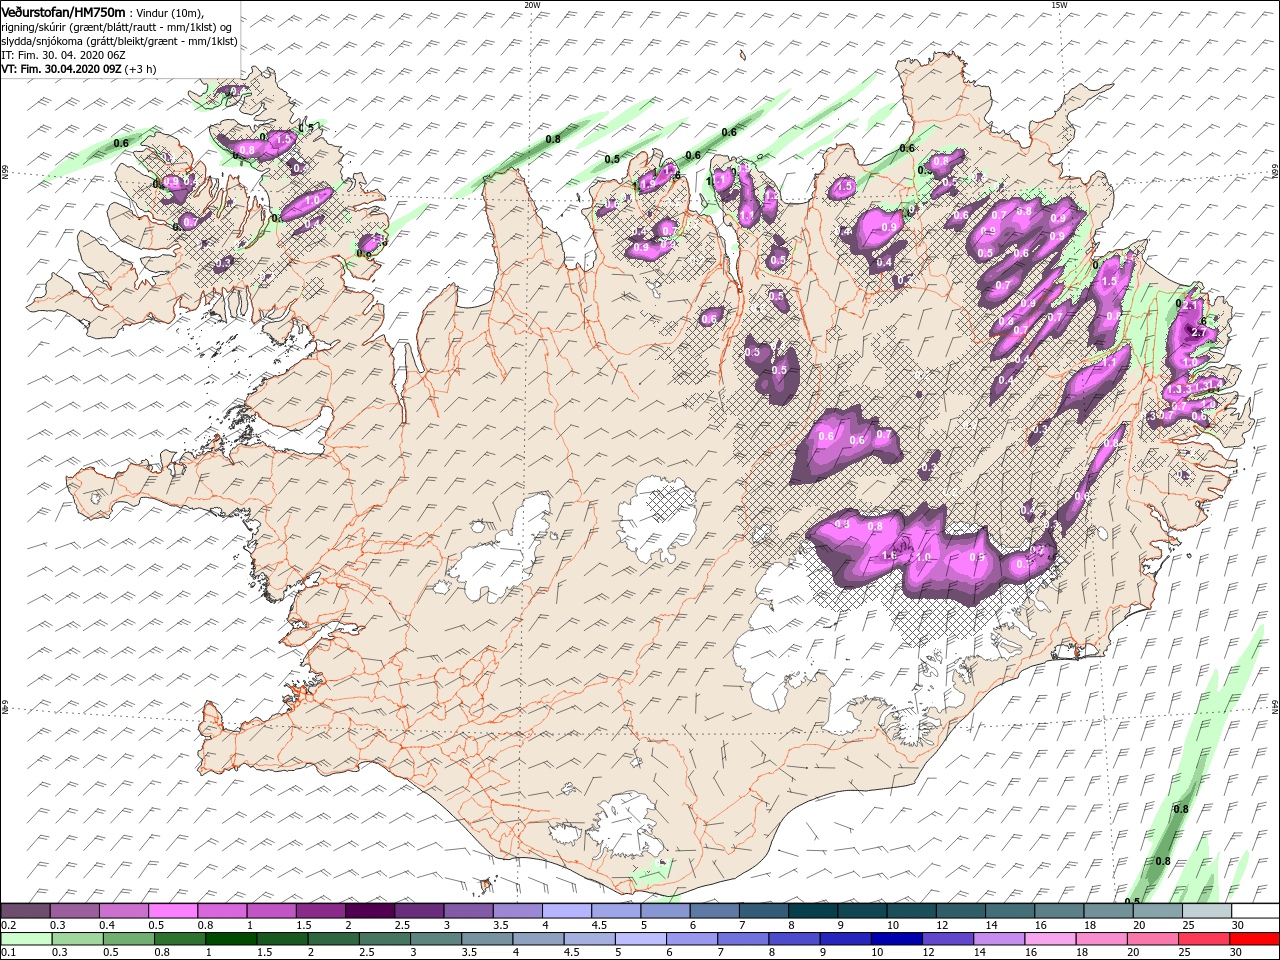Select rain scale swatch between 4 and 4.5
Image resolution: width=1280 pixels, height=960 pixels.
click(537, 939)
